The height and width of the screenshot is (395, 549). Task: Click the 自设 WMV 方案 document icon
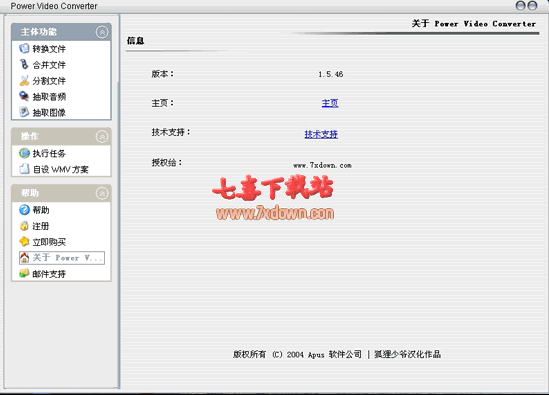coord(24,169)
